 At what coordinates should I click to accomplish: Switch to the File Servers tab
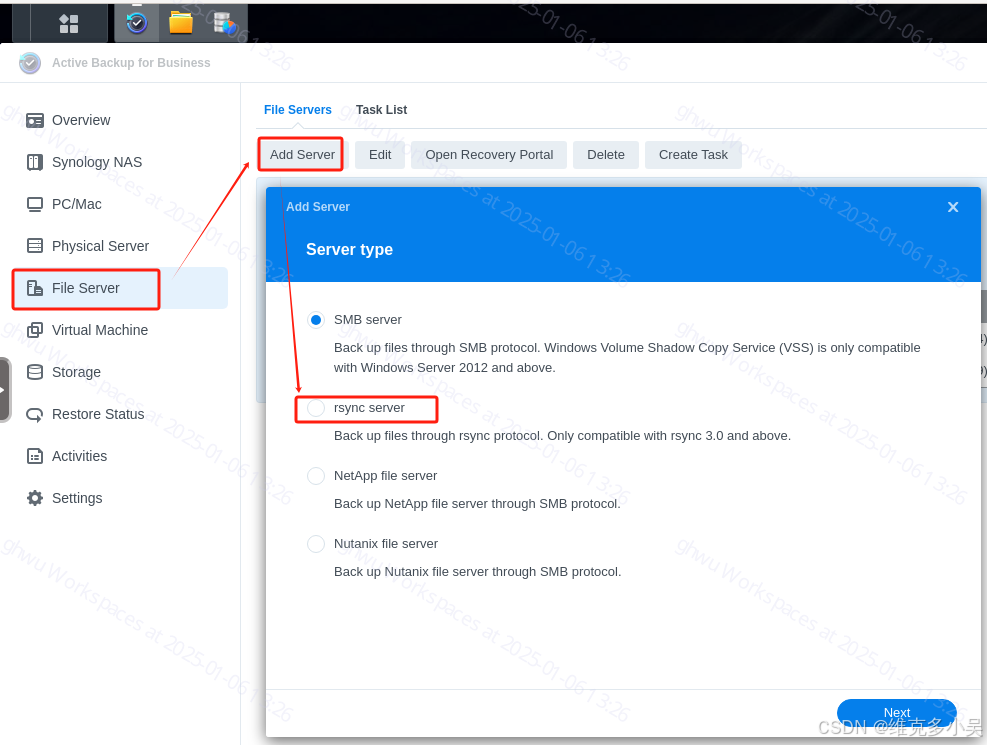click(298, 109)
